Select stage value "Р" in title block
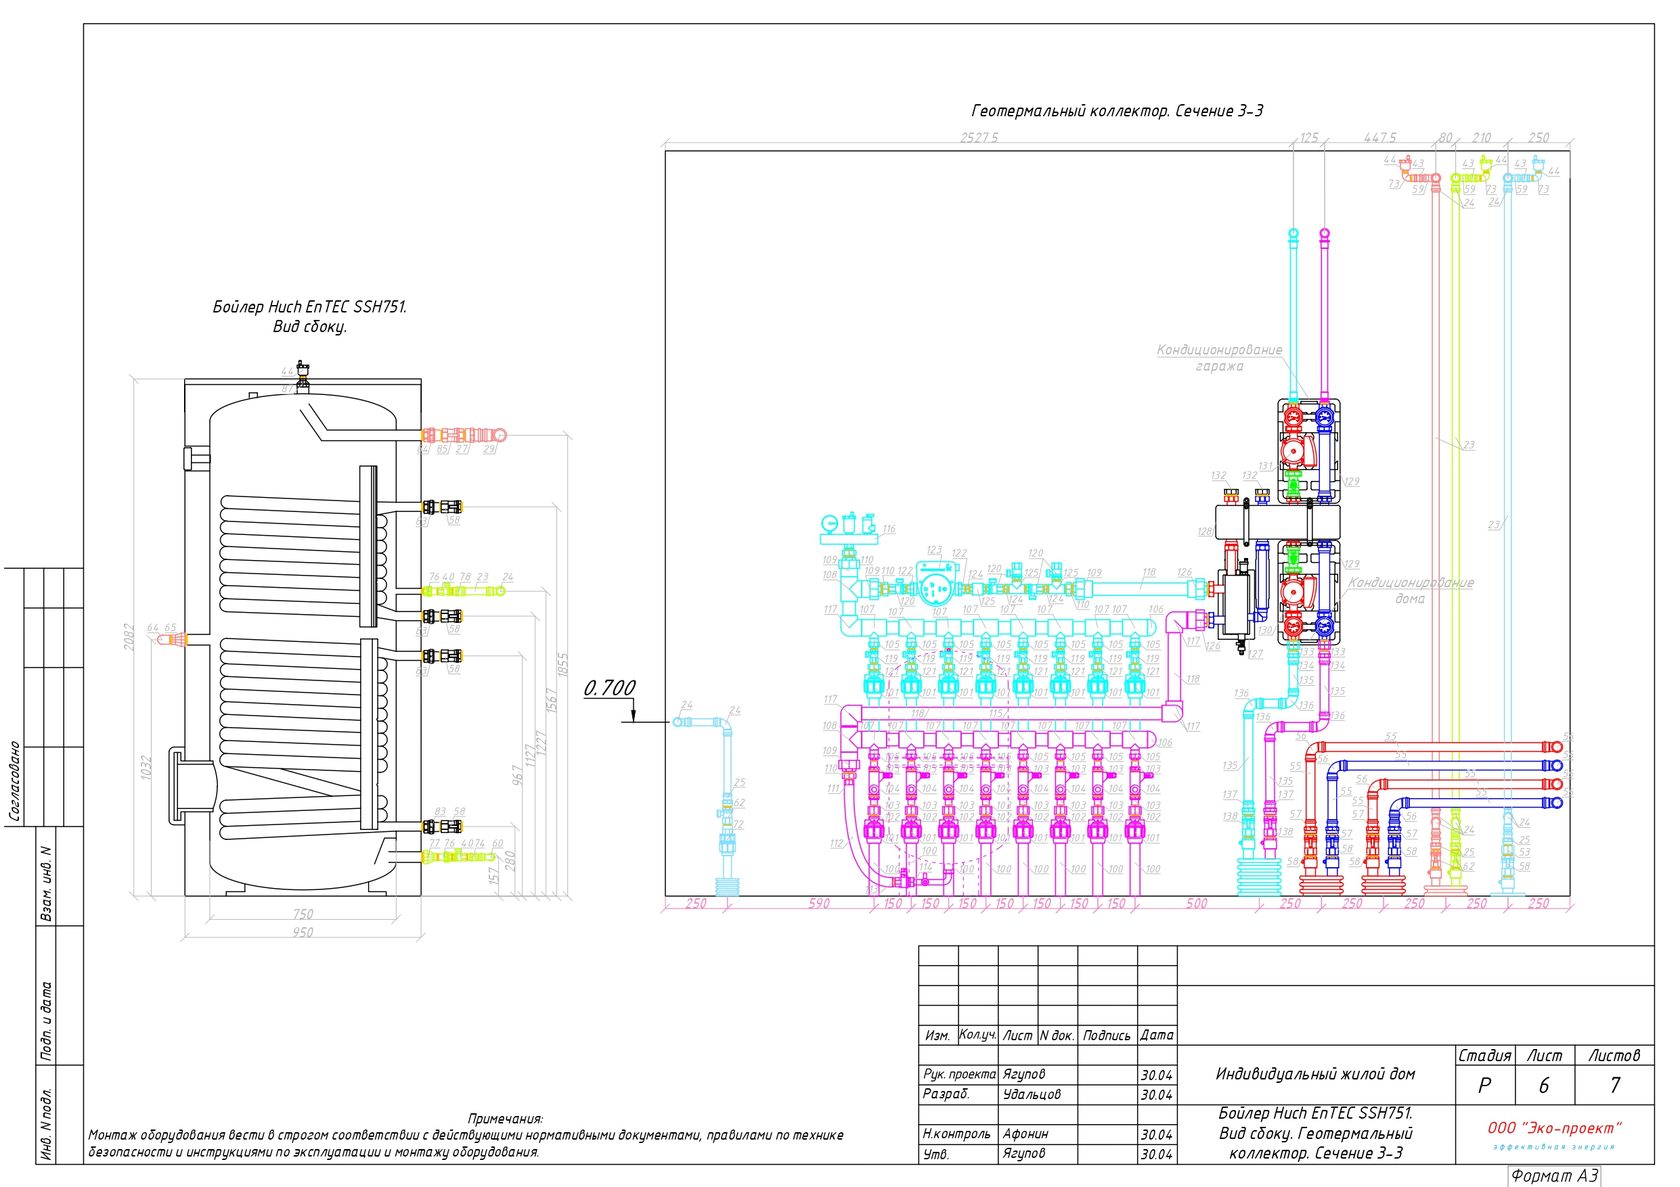Image resolution: width=1680 pixels, height=1187 pixels. 1485,1086
